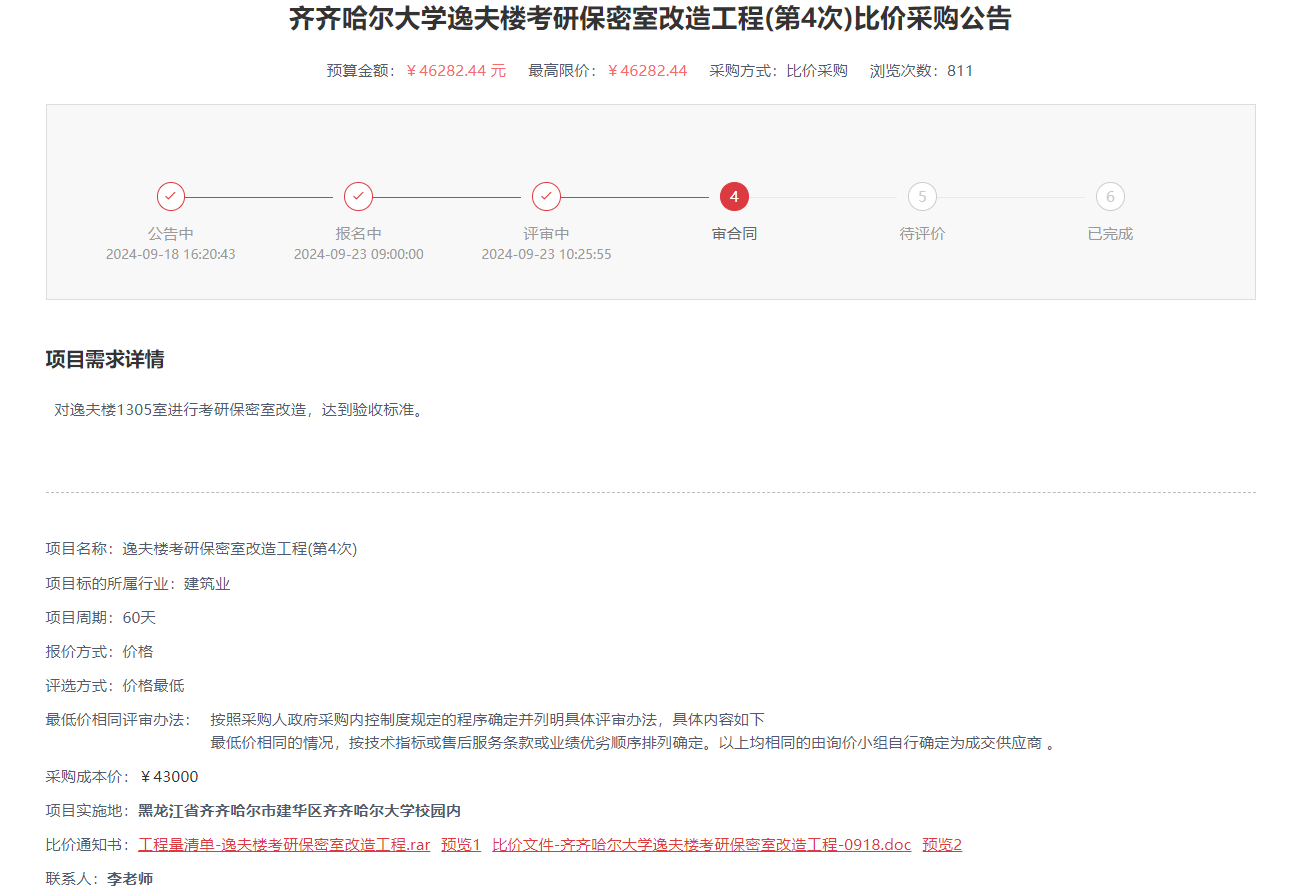This screenshot has width=1301, height=894.
Task: Click the 公告中 step checkmark circle
Action: pos(171,197)
